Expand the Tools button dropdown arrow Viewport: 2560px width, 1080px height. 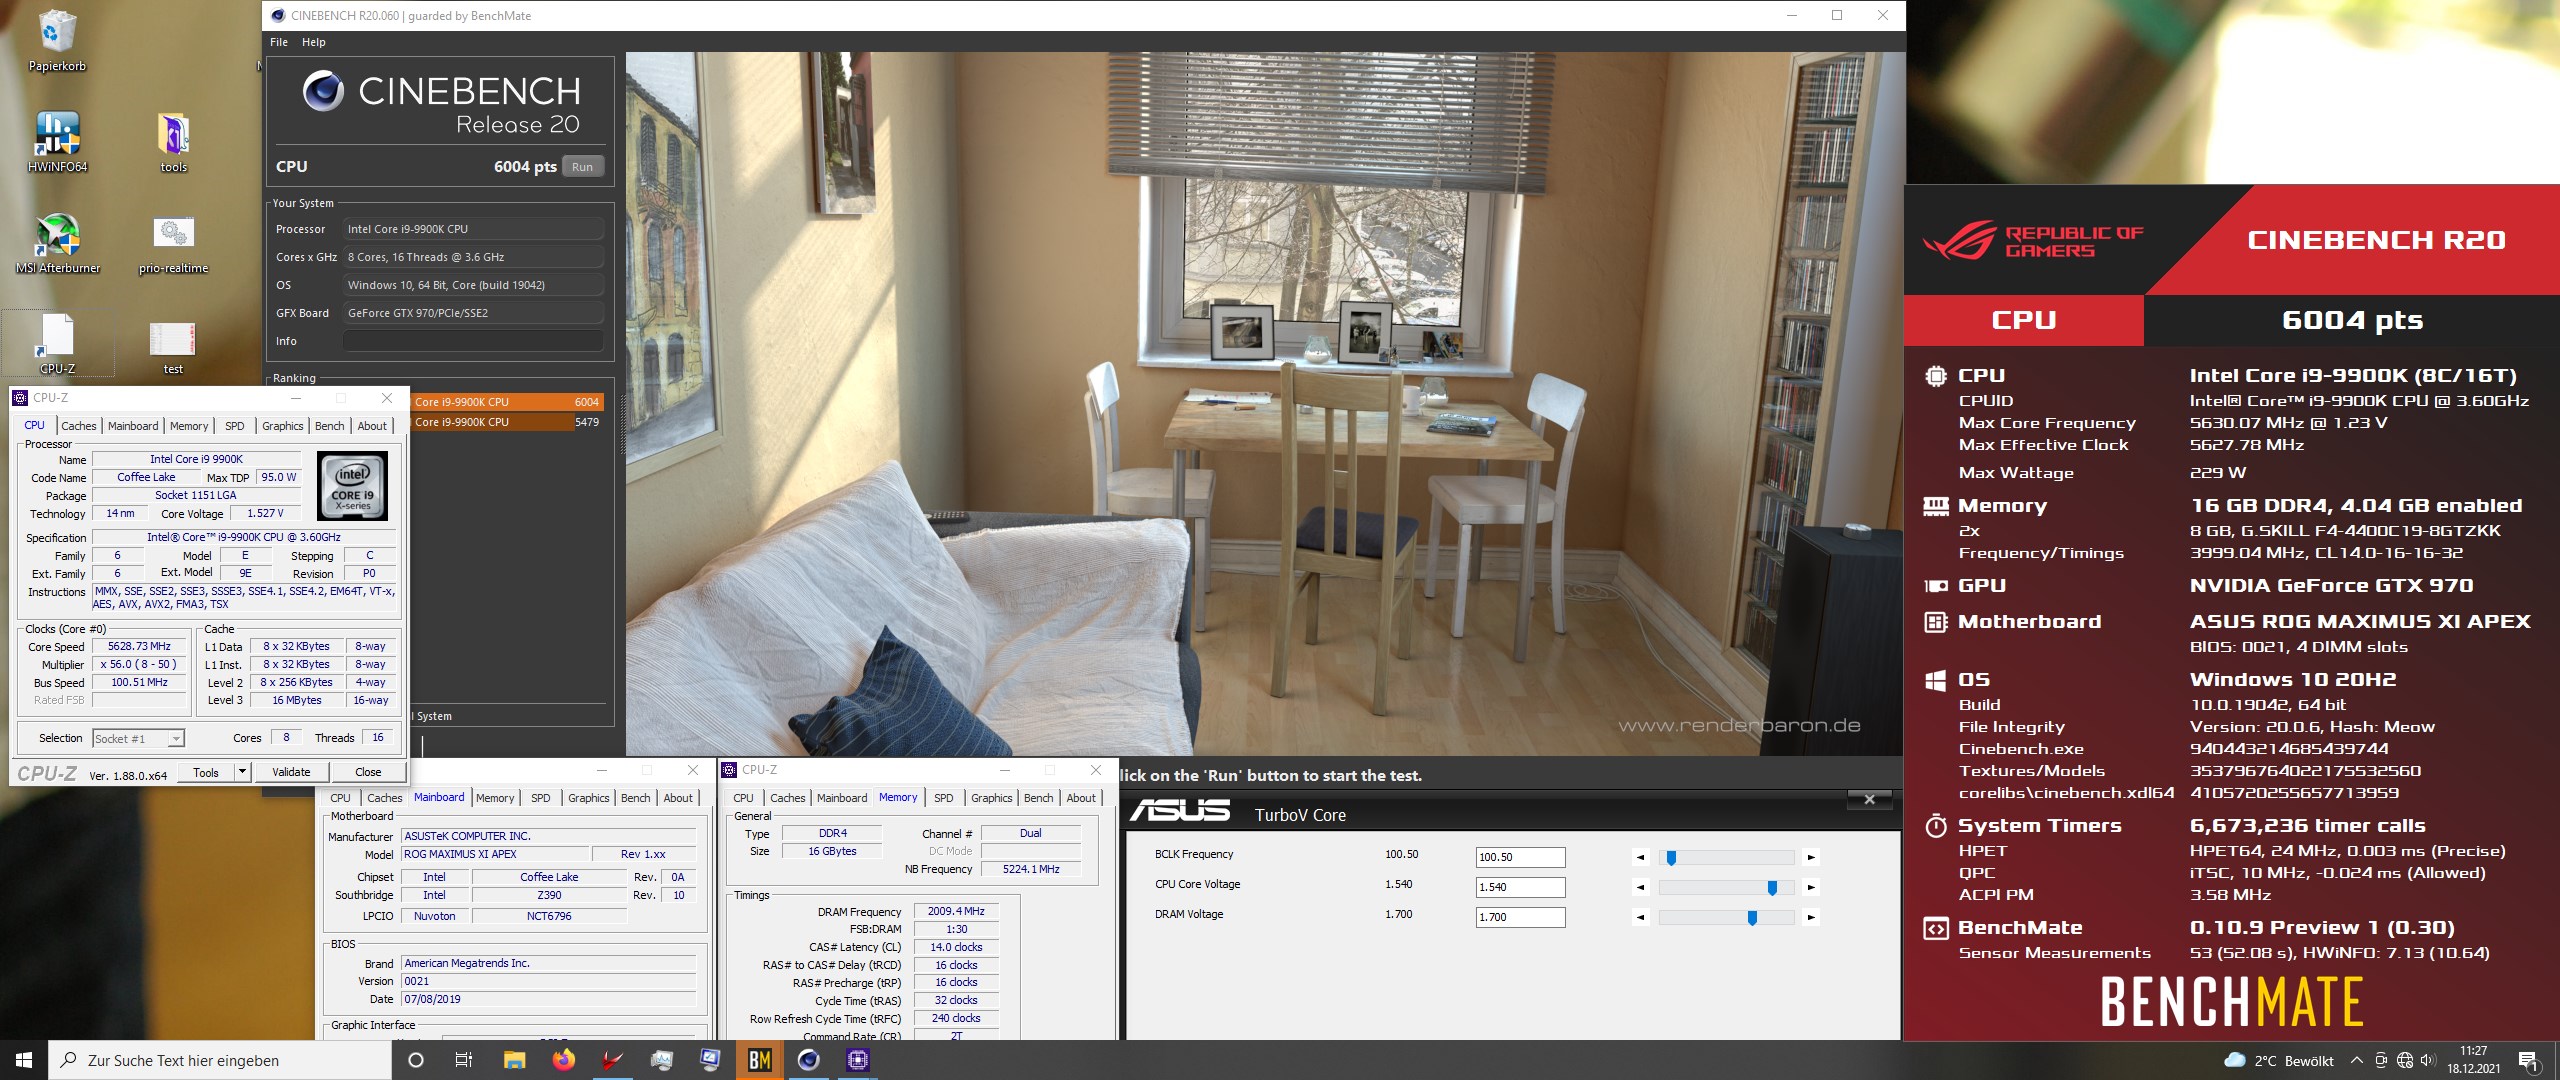241,772
